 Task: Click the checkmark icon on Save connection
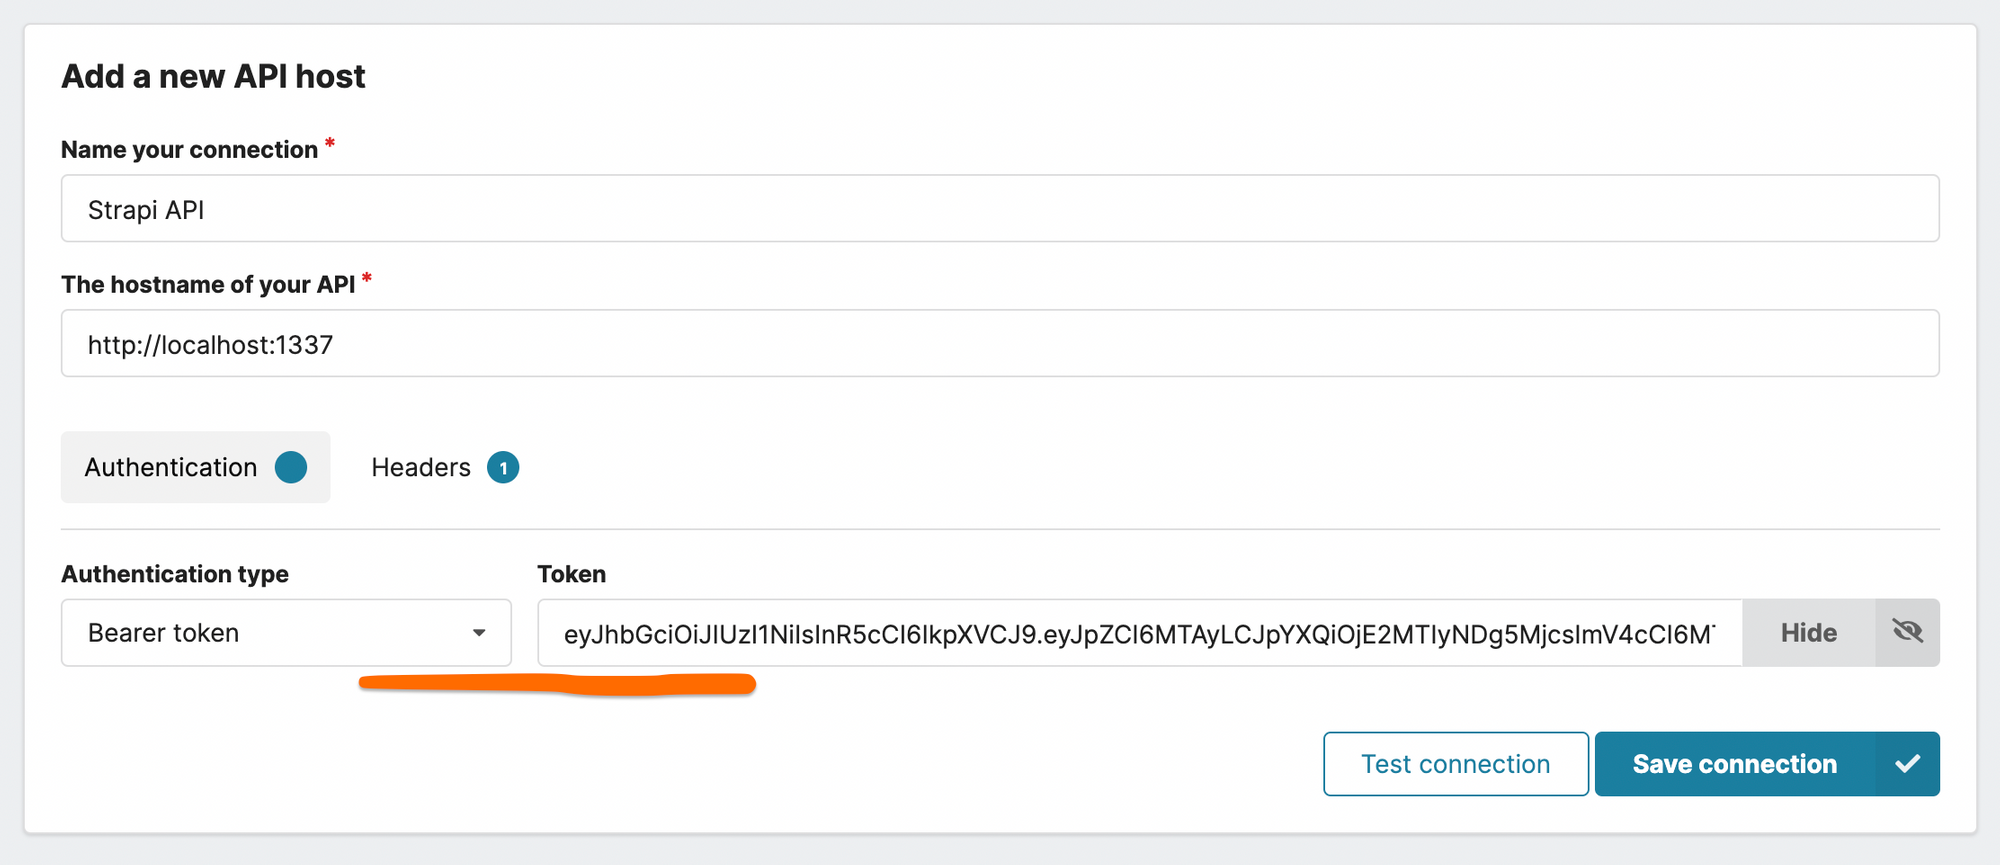(x=1908, y=763)
